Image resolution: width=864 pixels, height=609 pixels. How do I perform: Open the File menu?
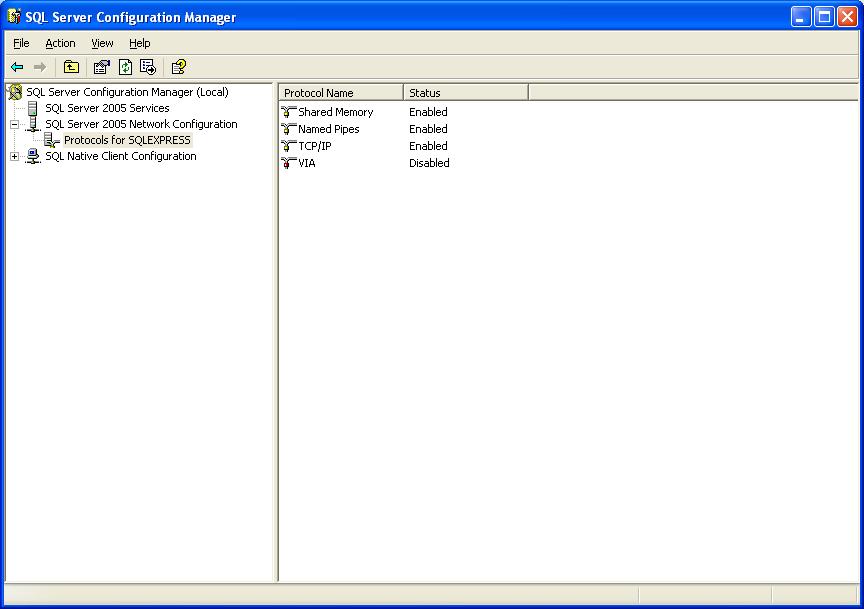tap(21, 43)
